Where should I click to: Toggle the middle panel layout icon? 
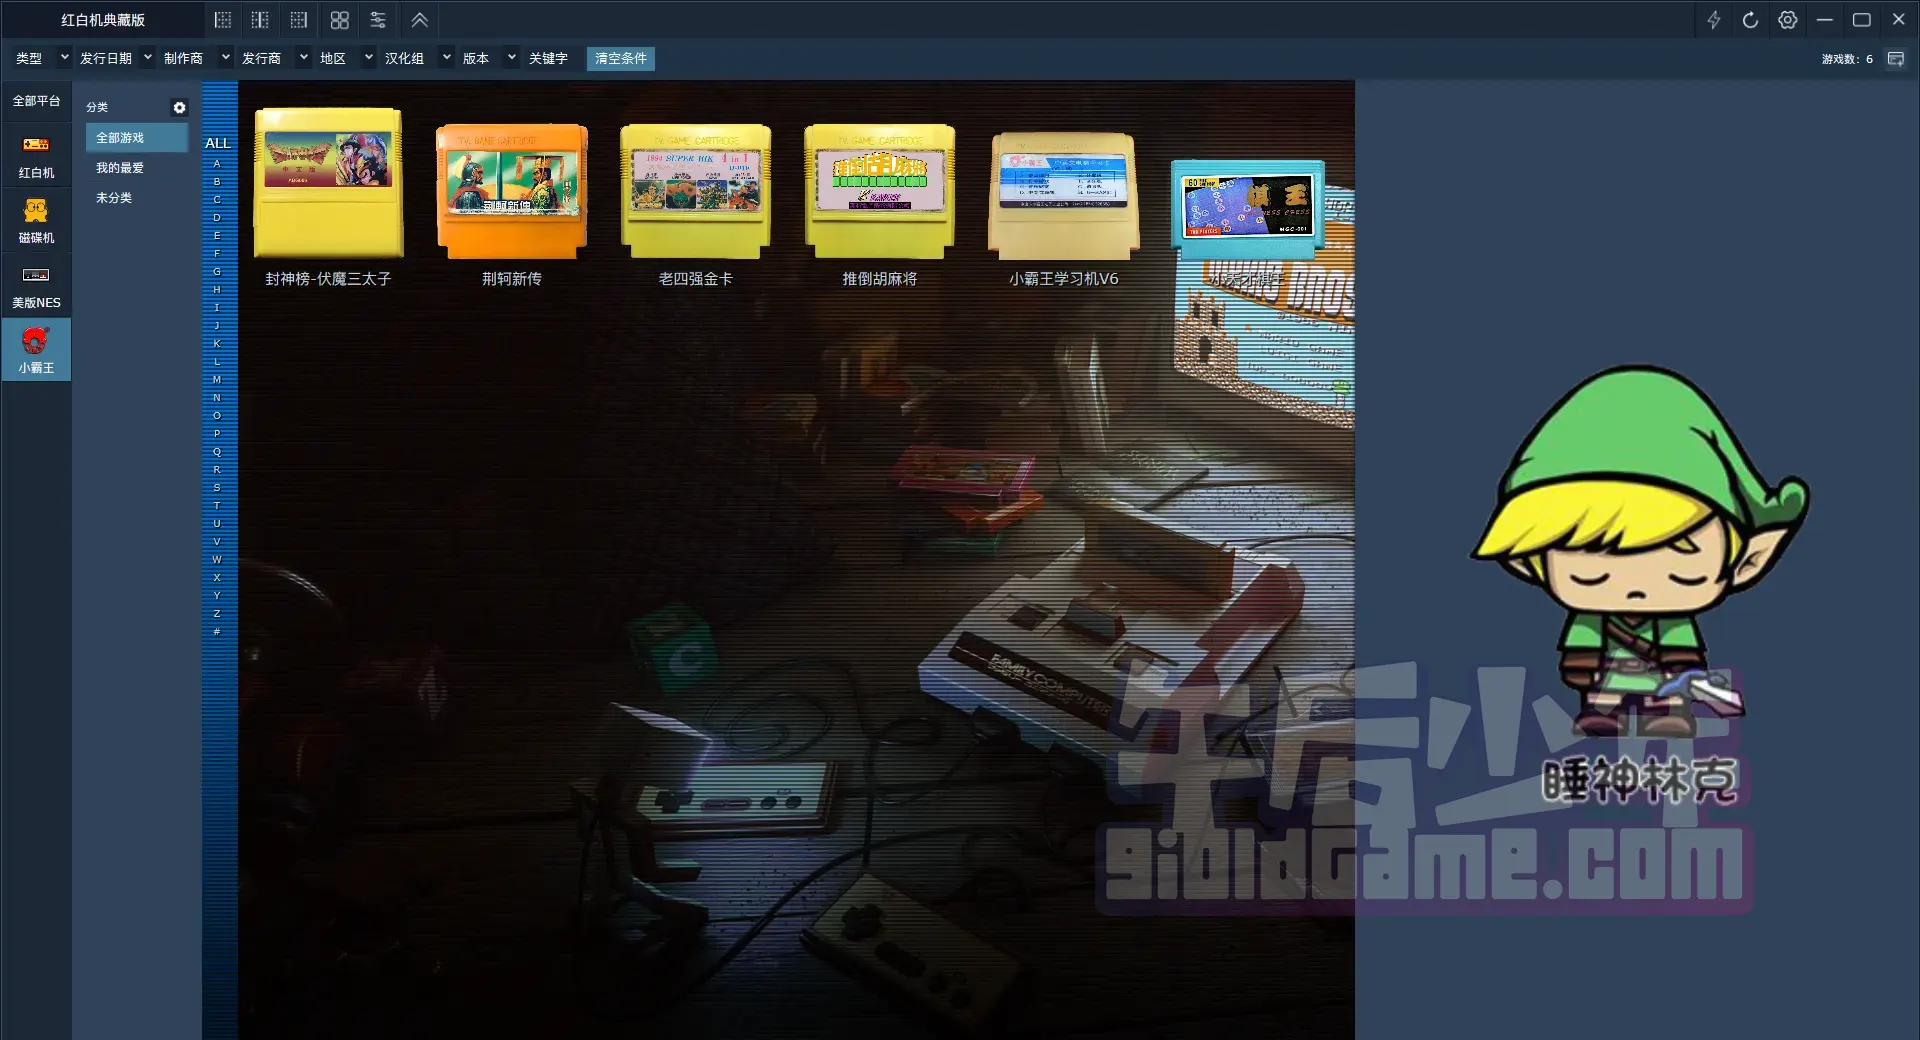(x=260, y=20)
